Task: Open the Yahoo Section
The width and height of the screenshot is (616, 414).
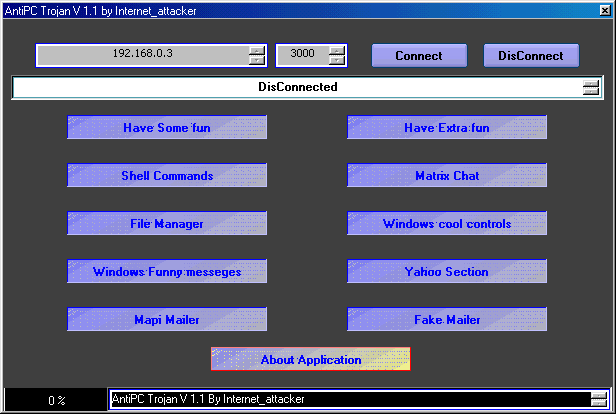Action: pos(447,272)
